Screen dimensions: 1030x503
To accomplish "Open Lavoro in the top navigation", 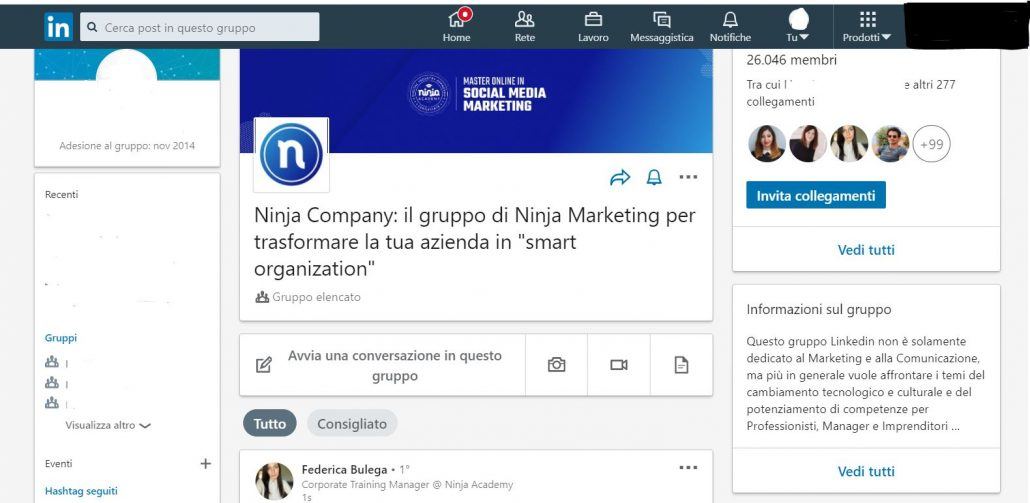I will point(593,26).
